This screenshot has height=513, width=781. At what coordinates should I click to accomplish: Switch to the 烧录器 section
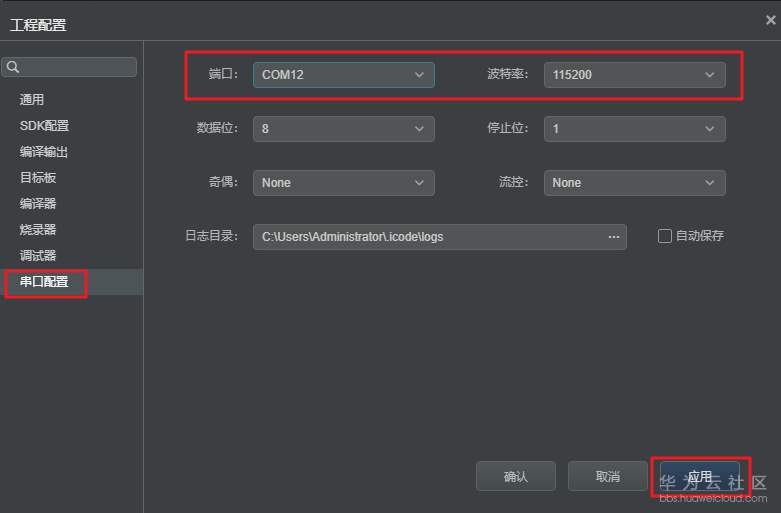[38, 230]
